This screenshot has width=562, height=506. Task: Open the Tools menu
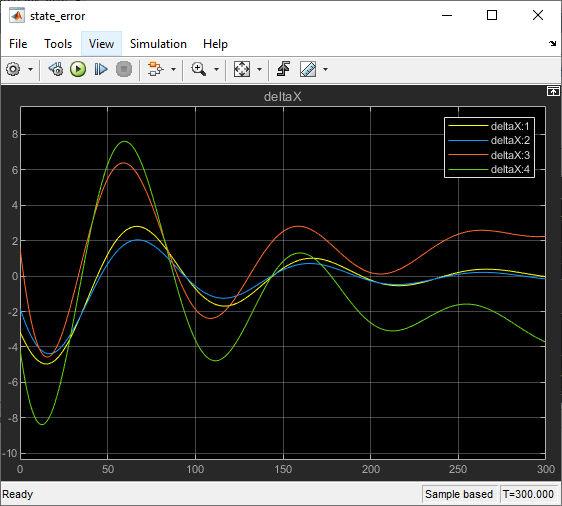click(58, 44)
